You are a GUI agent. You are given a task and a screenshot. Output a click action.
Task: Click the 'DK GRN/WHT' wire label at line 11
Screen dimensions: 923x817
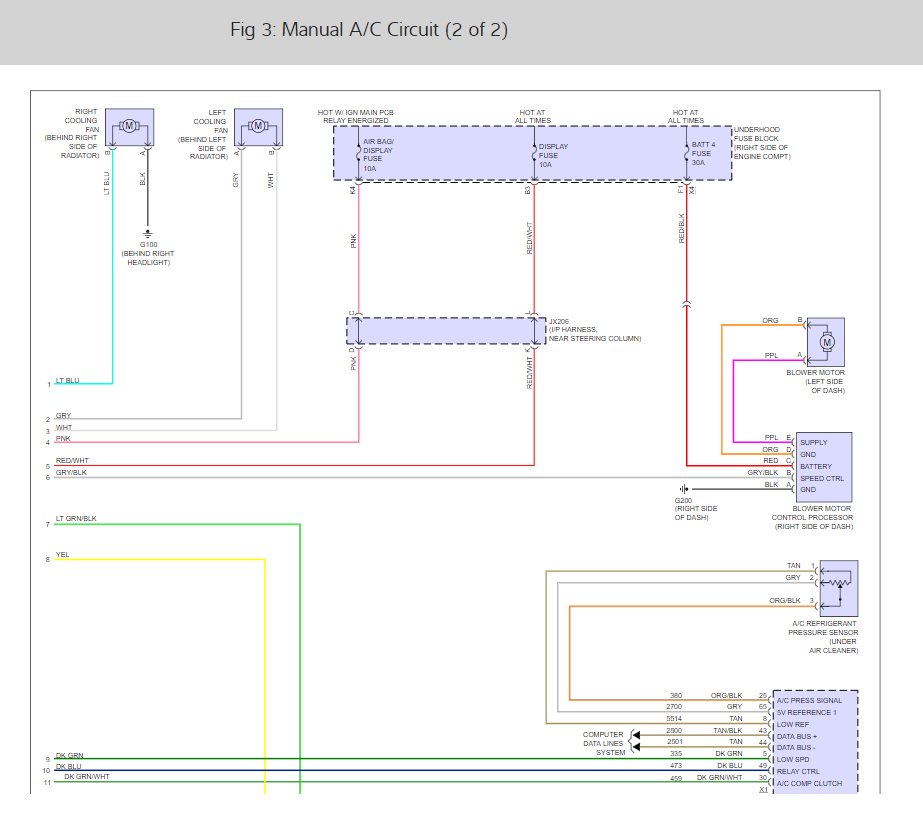click(87, 776)
